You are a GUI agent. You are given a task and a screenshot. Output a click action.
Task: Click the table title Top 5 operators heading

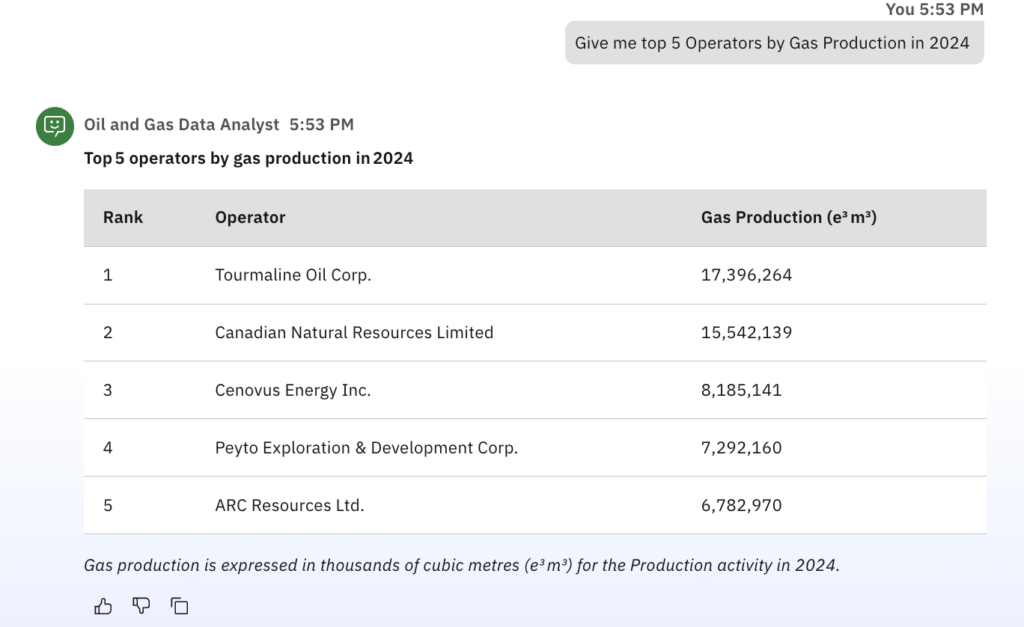248,158
